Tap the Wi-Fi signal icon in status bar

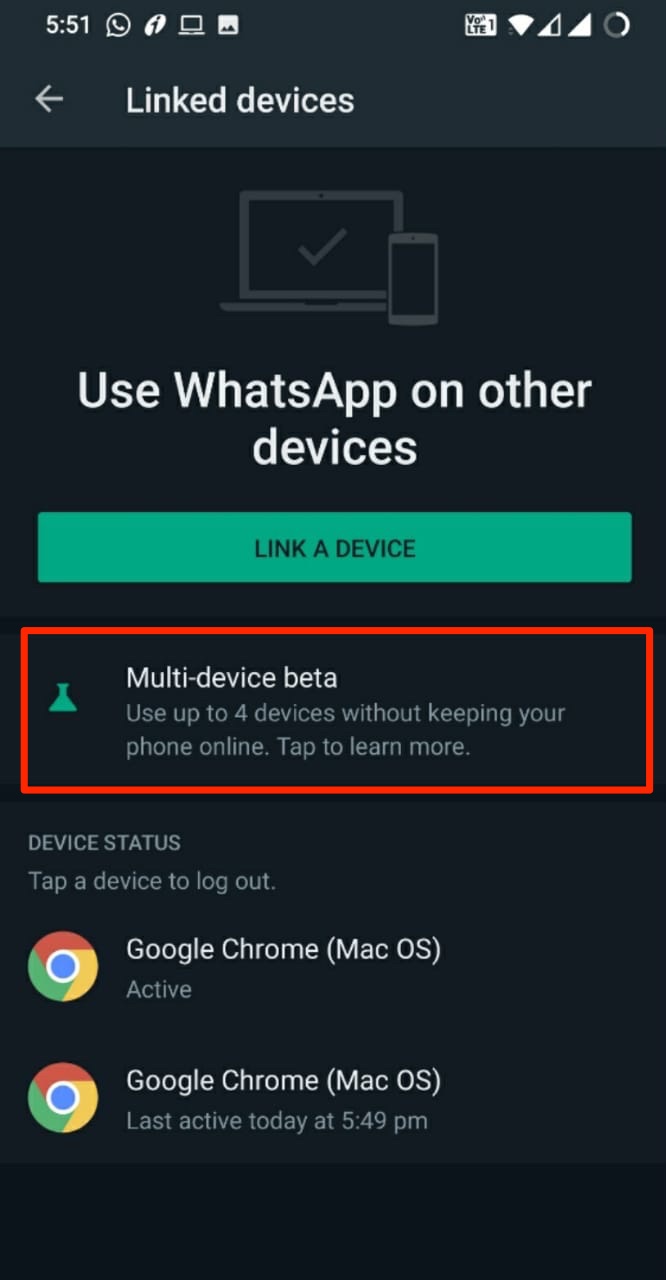[520, 25]
